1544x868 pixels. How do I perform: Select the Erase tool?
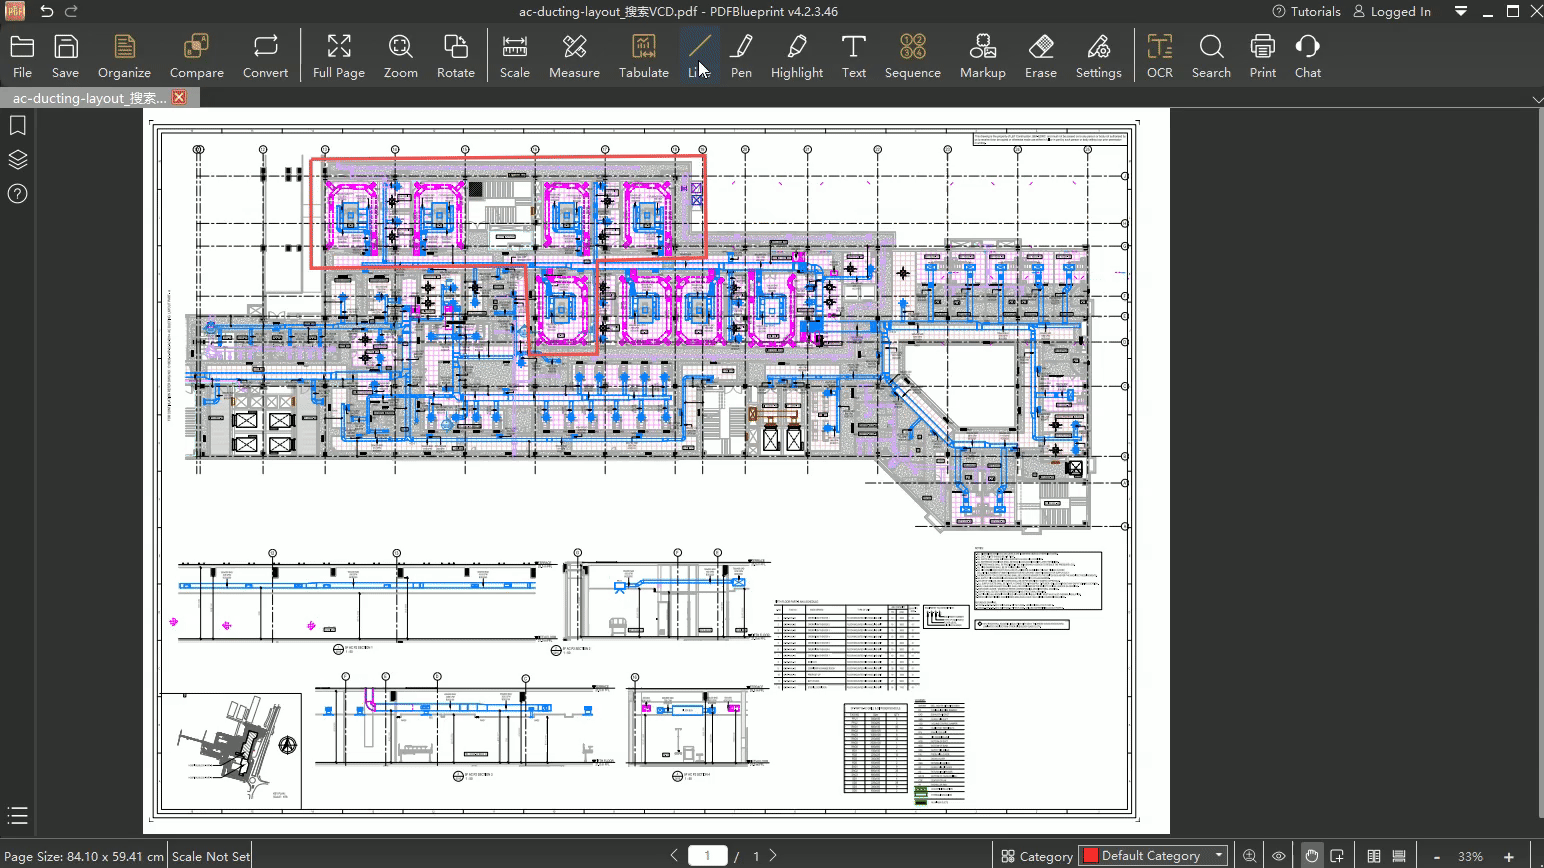1040,56
